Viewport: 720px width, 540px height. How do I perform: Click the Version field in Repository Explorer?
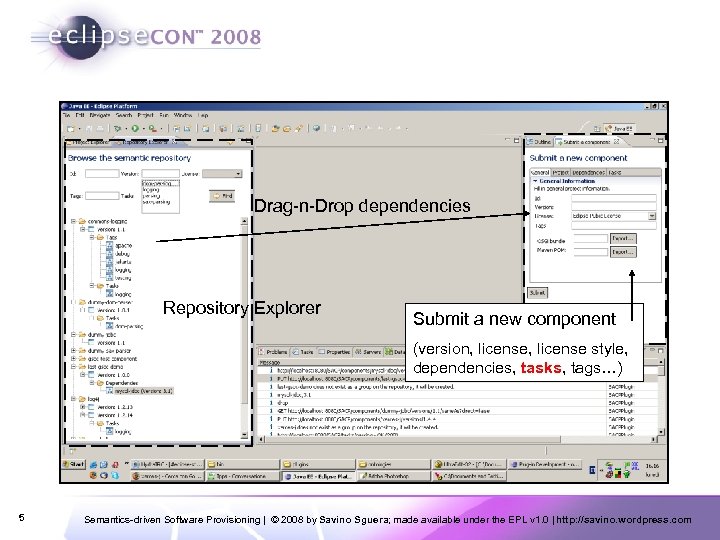(160, 174)
